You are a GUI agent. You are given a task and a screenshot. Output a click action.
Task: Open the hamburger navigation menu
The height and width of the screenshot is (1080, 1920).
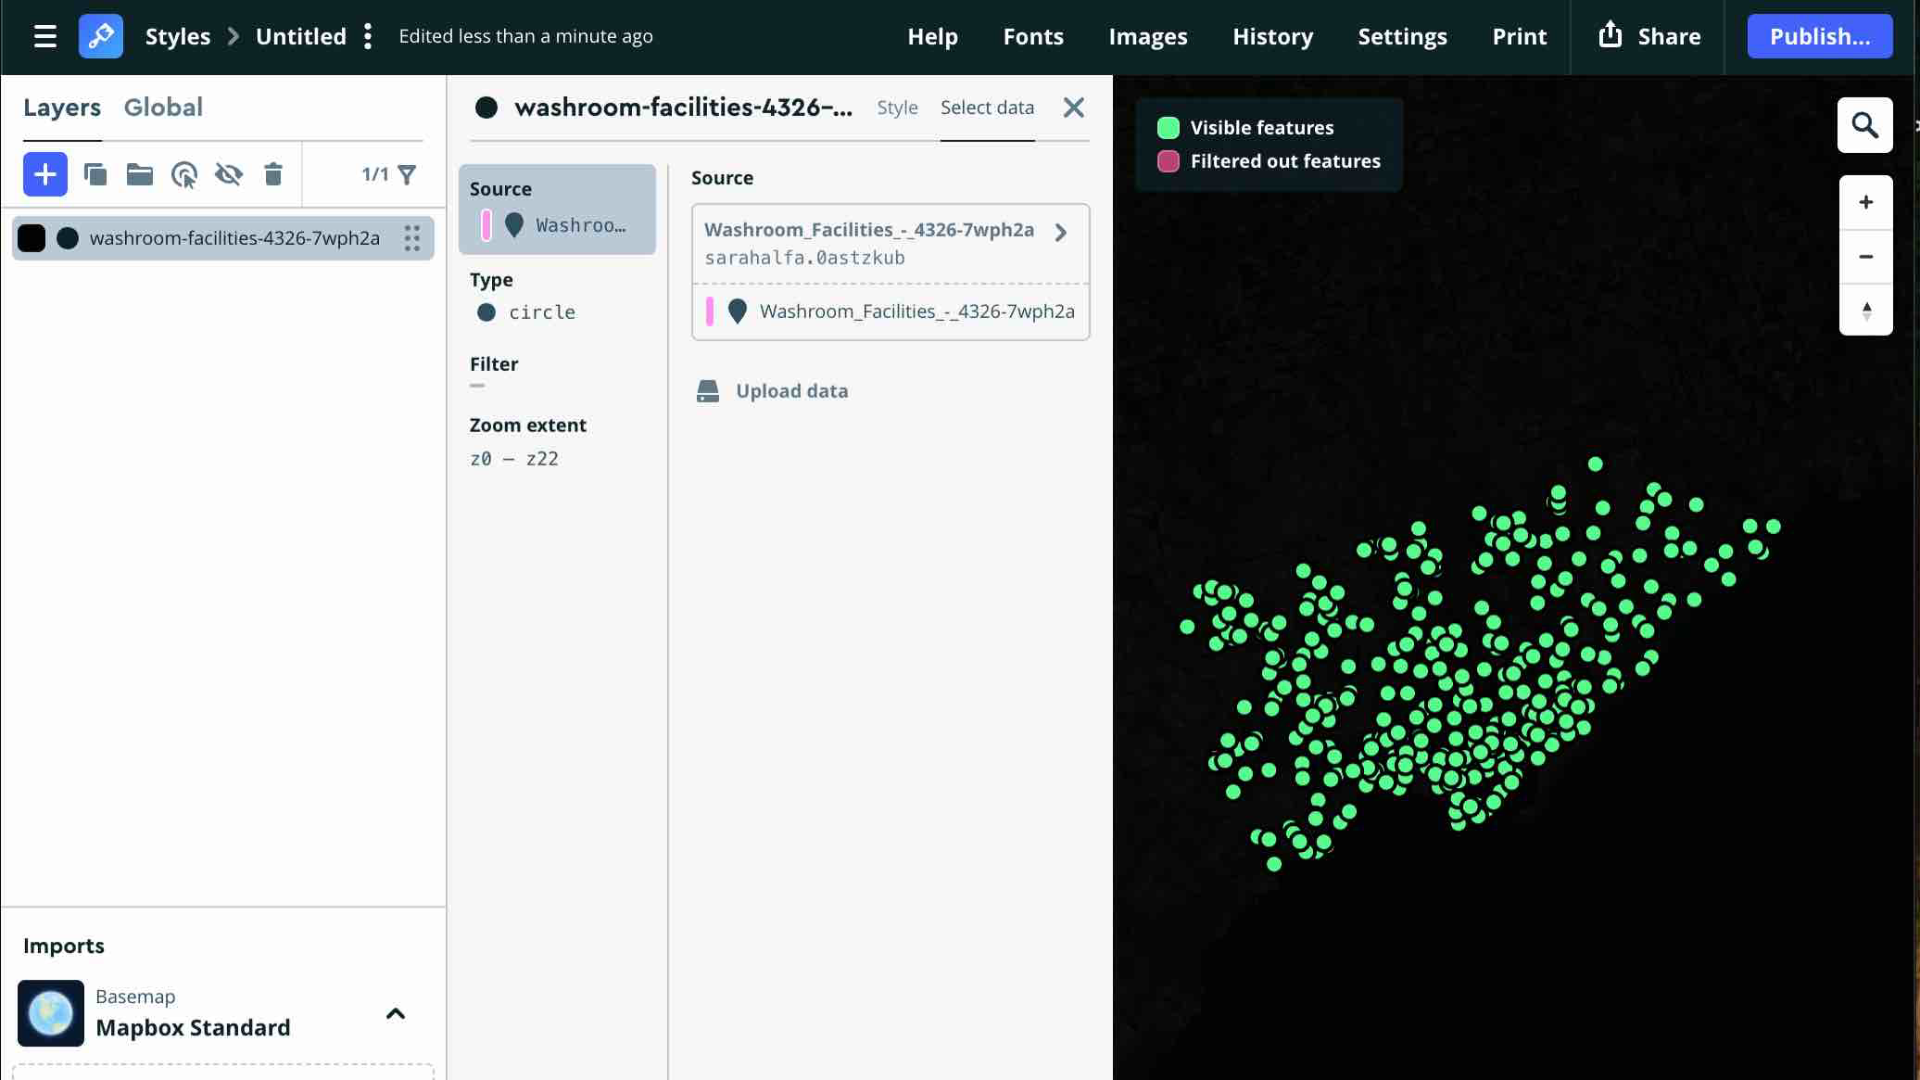tap(45, 36)
